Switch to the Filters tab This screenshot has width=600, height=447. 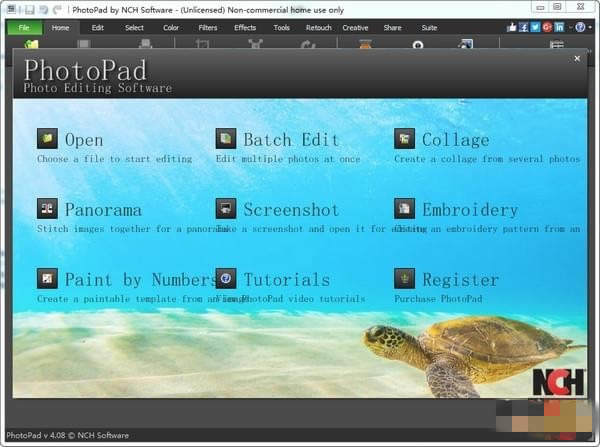[x=208, y=28]
